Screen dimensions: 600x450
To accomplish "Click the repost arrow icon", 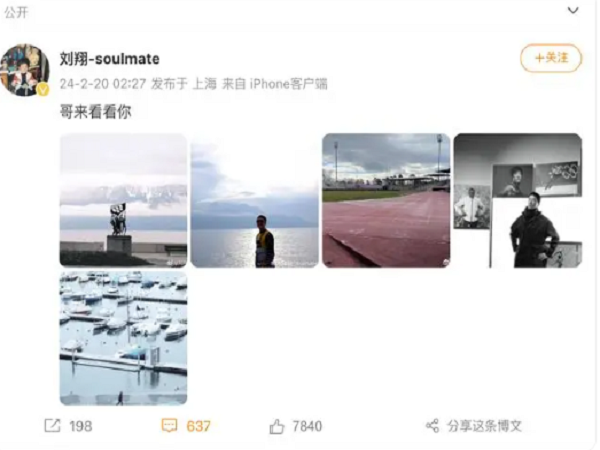I will [52, 426].
